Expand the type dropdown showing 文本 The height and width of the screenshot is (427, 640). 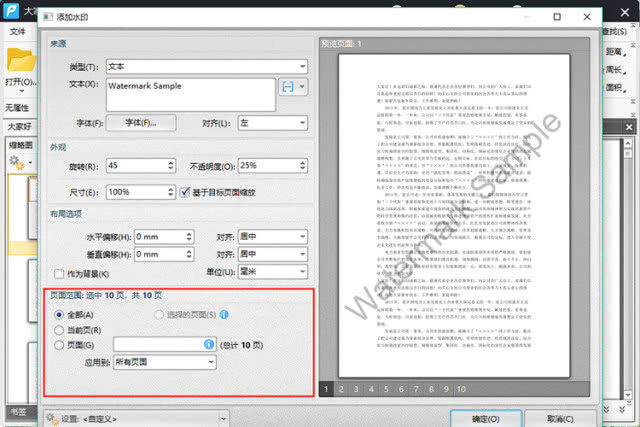tap(207, 66)
